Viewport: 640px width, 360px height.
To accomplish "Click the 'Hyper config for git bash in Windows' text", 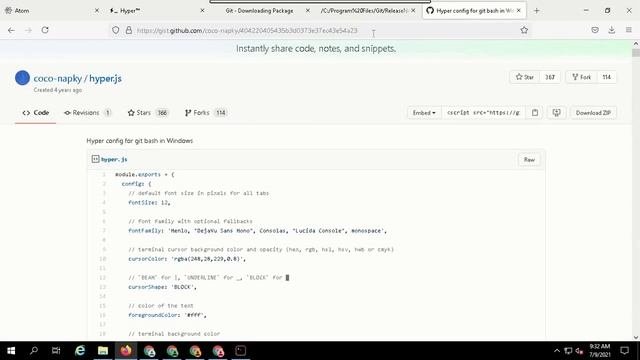I will tap(140, 141).
